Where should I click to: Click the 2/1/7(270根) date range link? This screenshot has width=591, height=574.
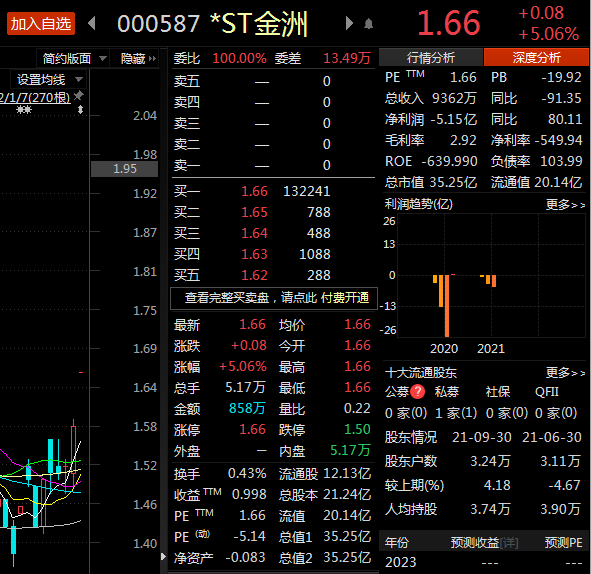[35, 98]
